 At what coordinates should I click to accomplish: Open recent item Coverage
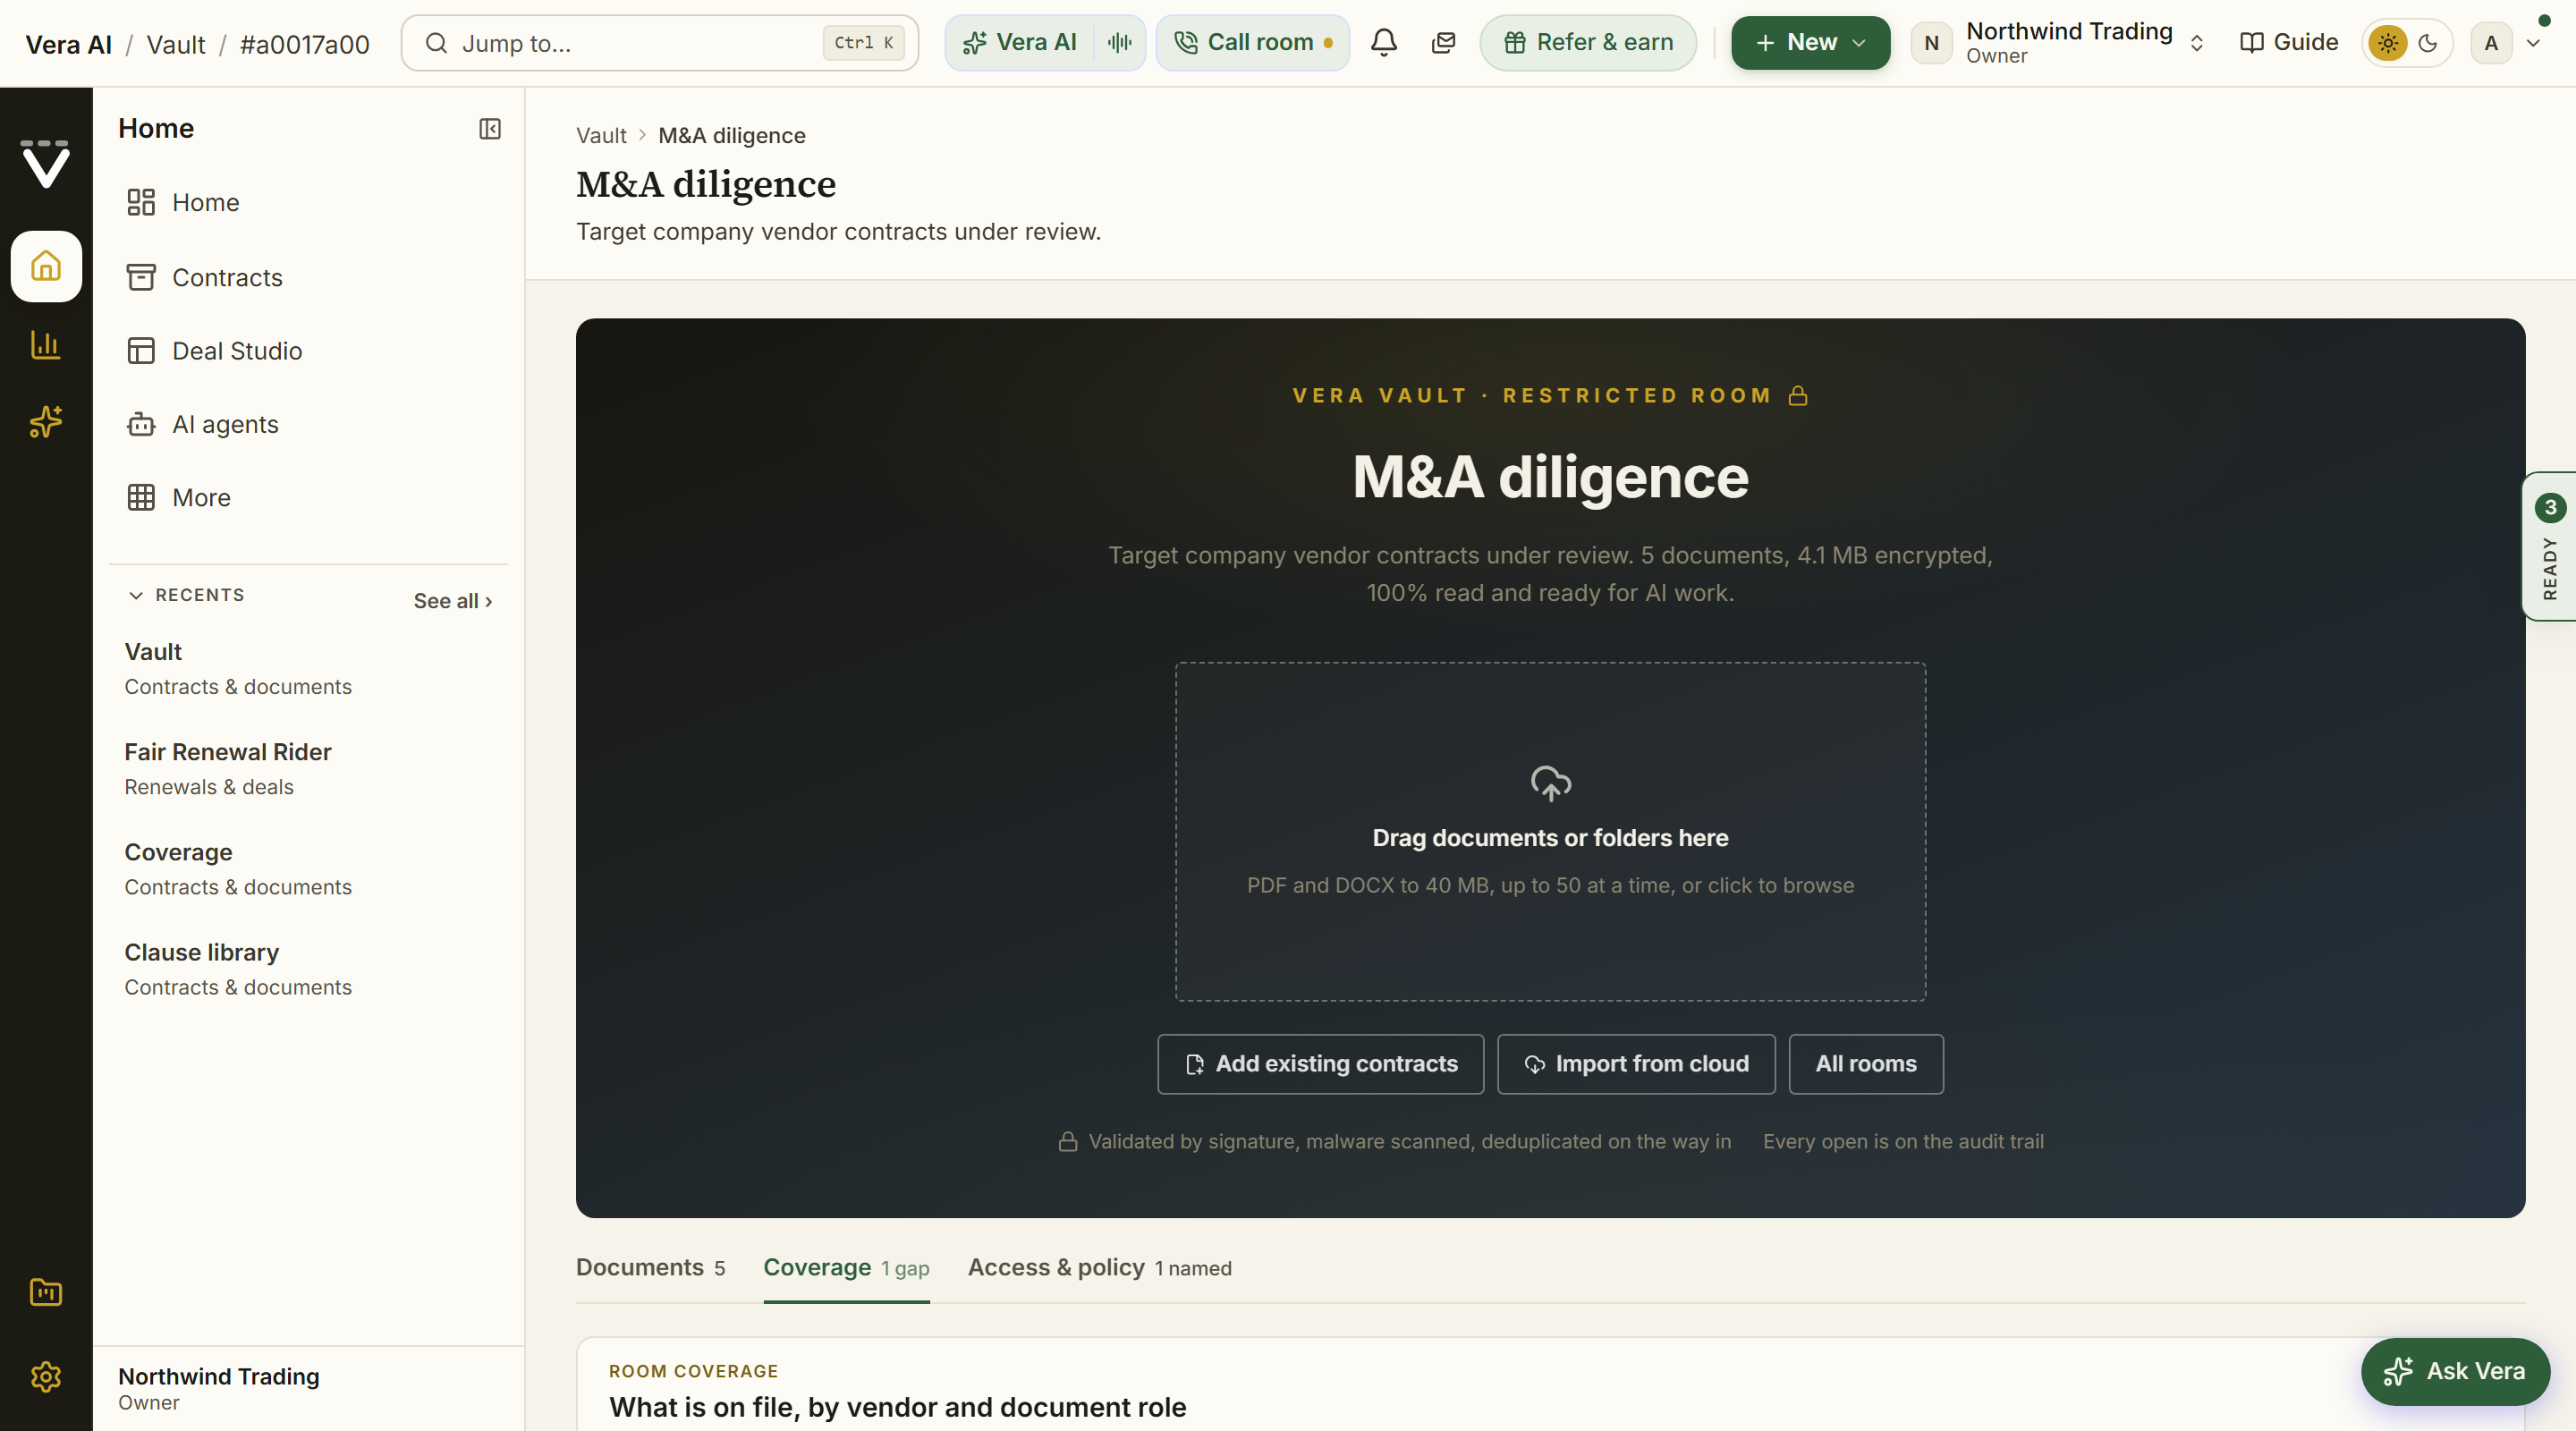click(x=308, y=869)
